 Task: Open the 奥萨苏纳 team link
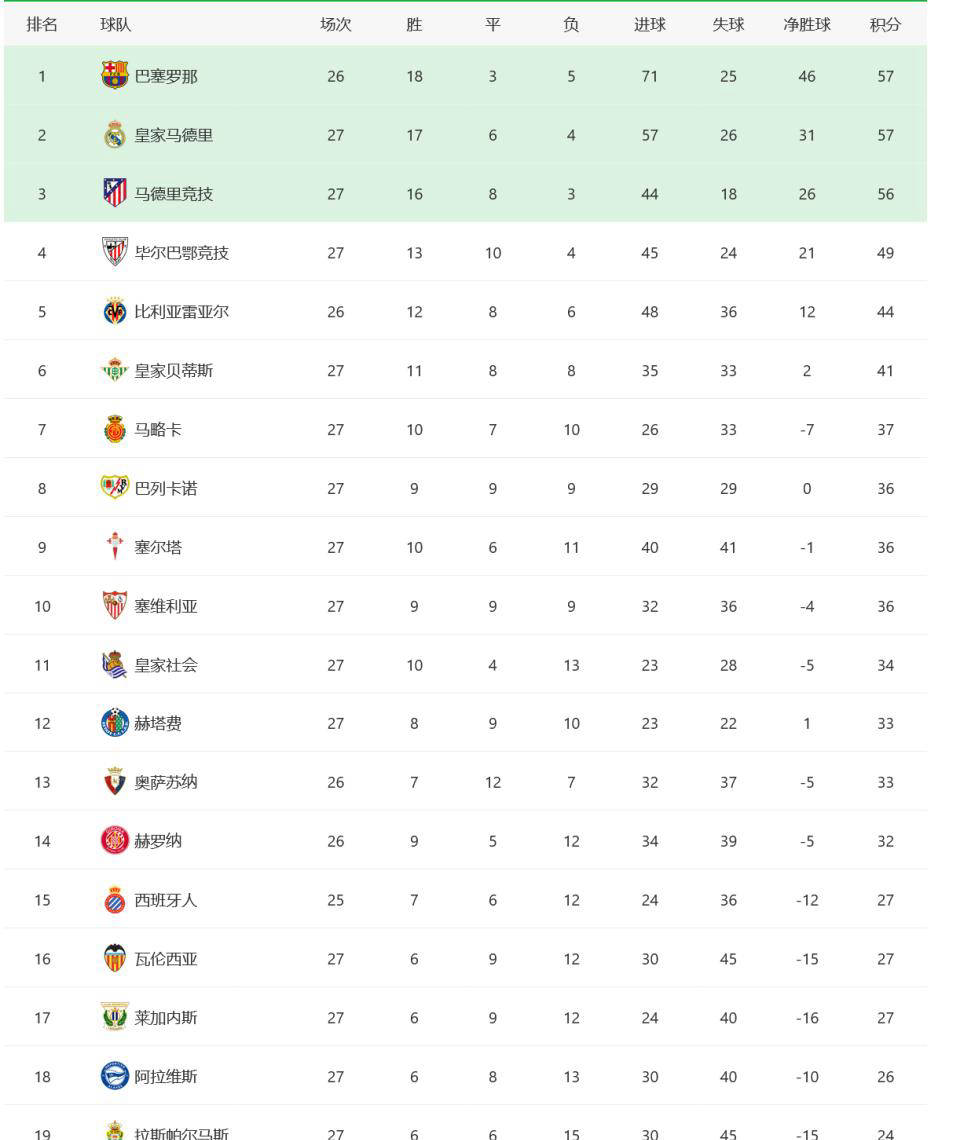click(166, 782)
